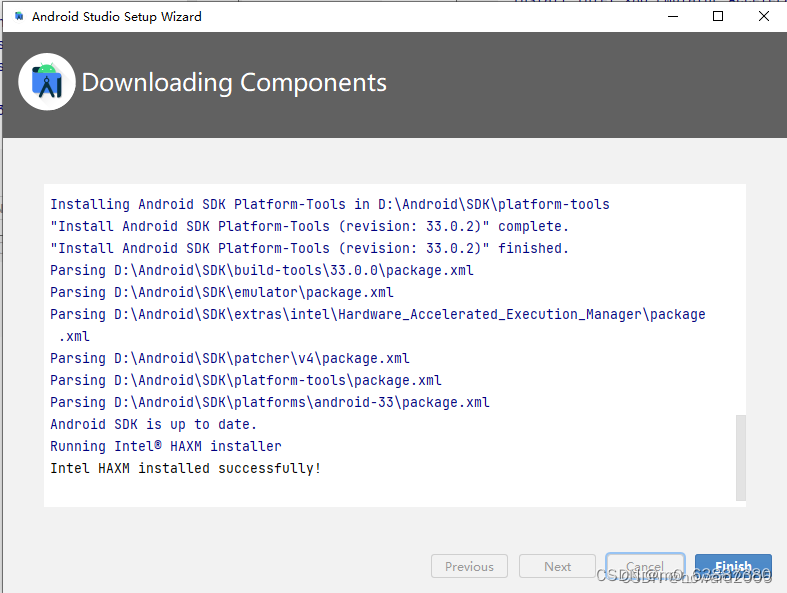Click the 'Android Studio Setup Wizard' window title

(116, 17)
